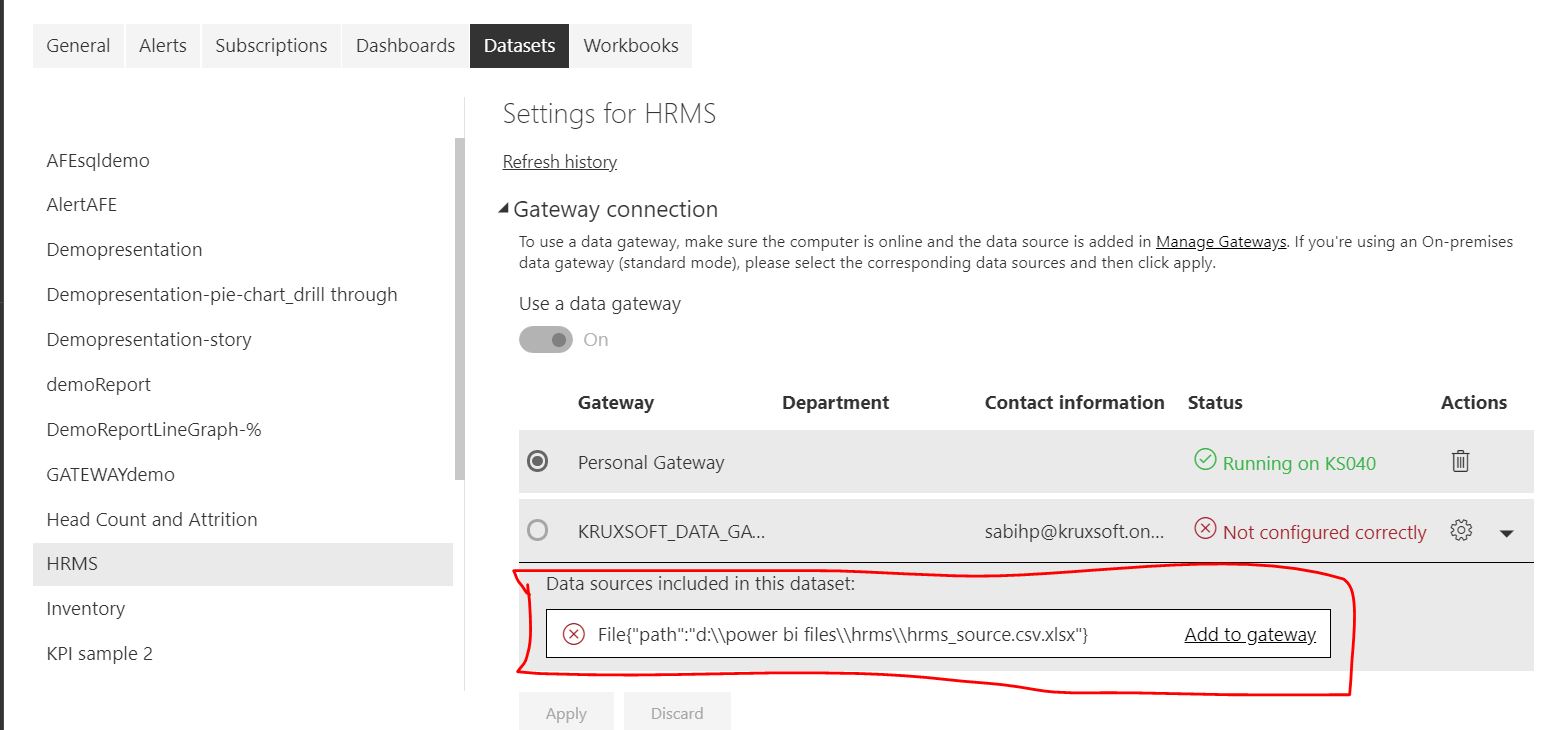
Task: Toggle the Use a data gateway switch
Action: point(545,340)
